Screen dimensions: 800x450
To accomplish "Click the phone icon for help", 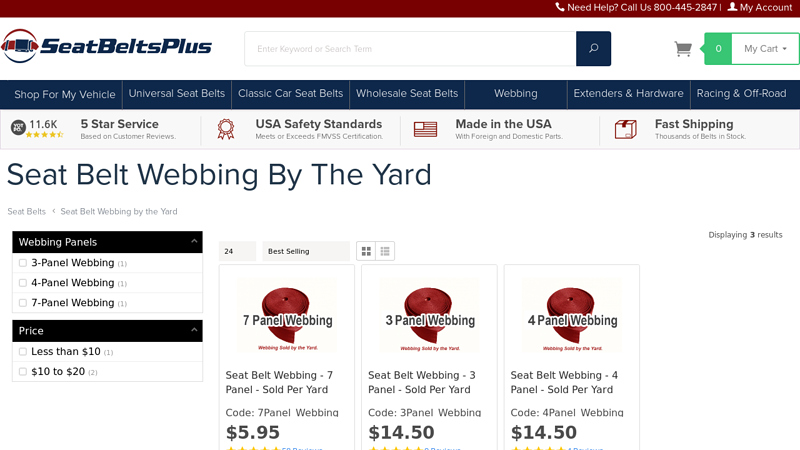I will [x=560, y=7].
